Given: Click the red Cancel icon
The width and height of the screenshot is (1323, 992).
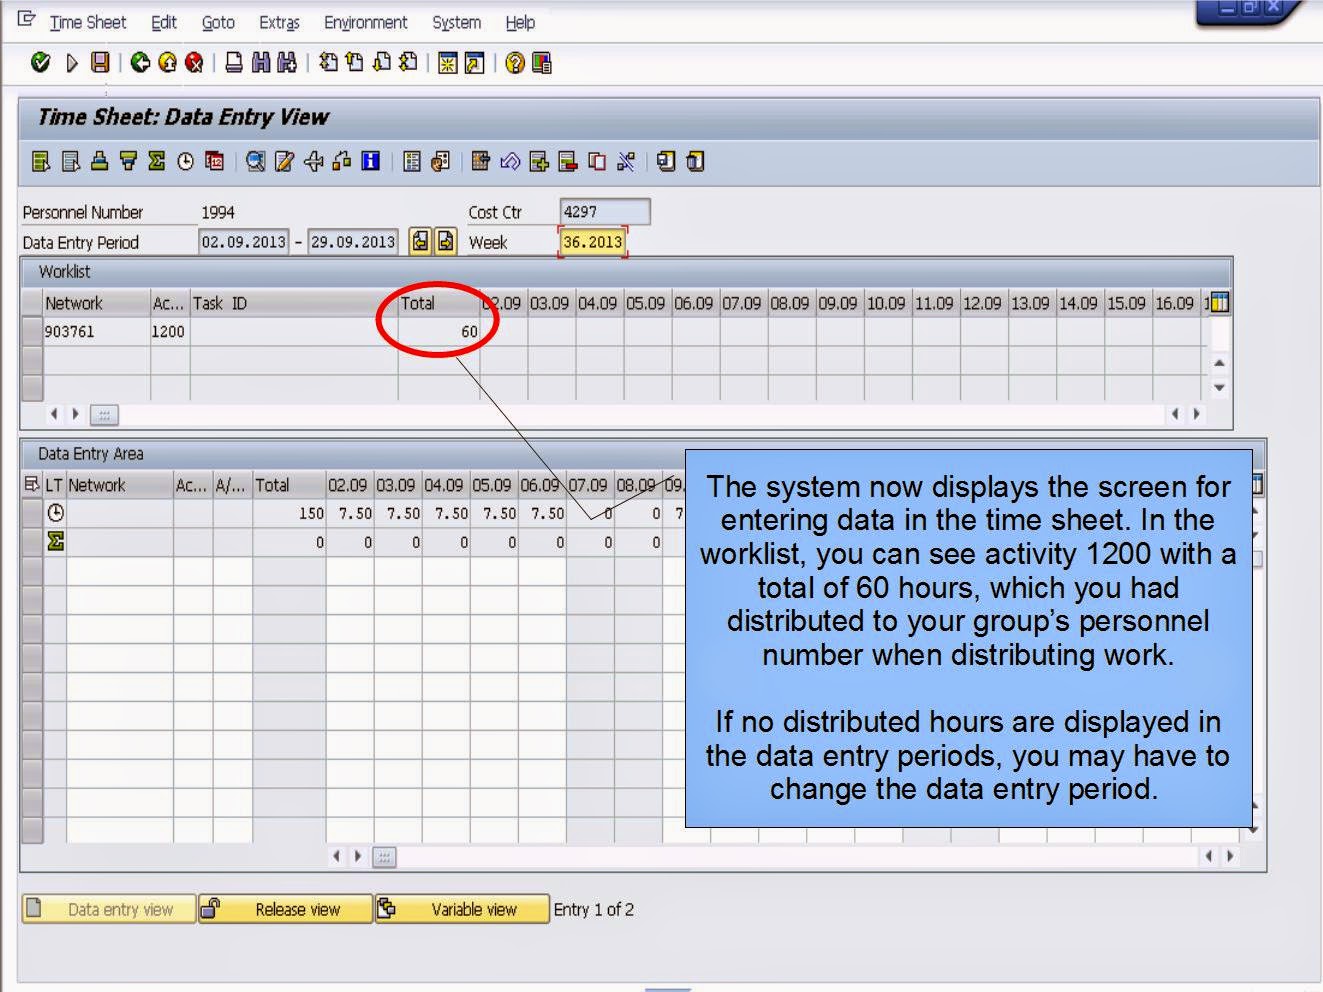Looking at the screenshot, I should pos(194,63).
